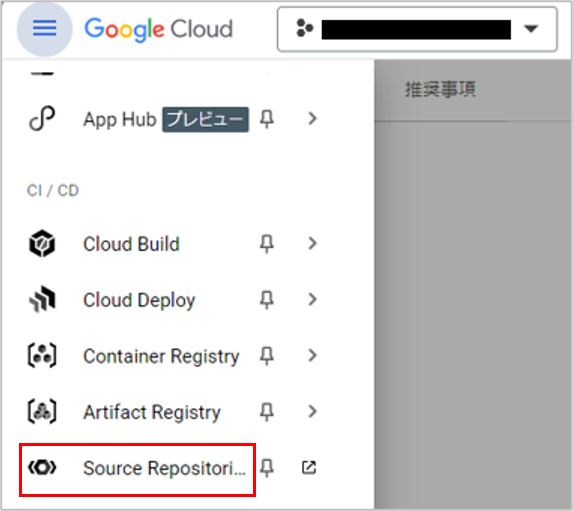Open the project selector dropdown
Screen dimensions: 573x511
click(417, 29)
